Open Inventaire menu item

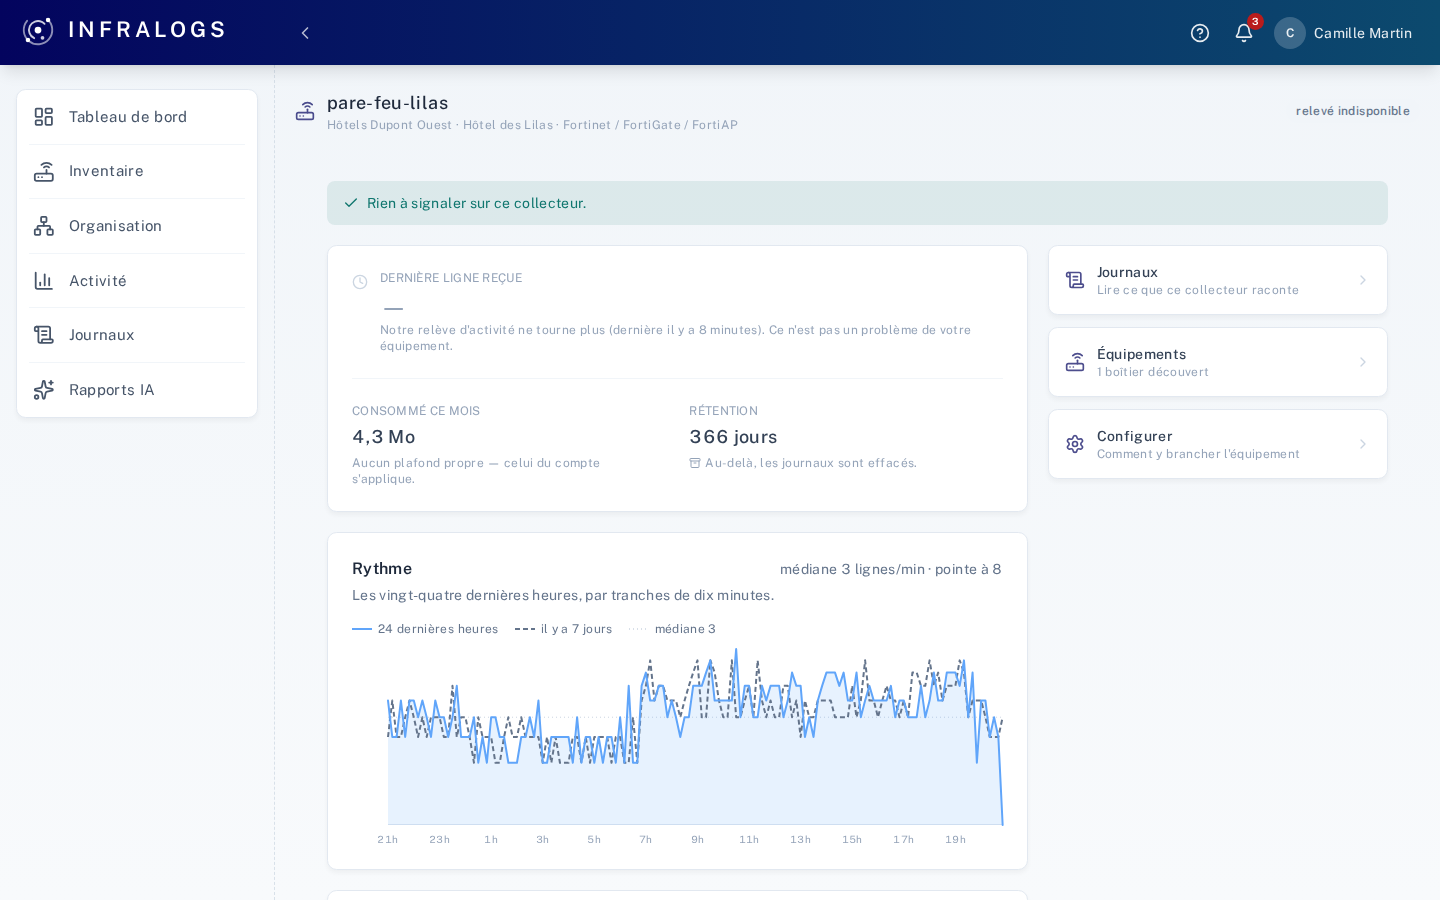click(137, 172)
